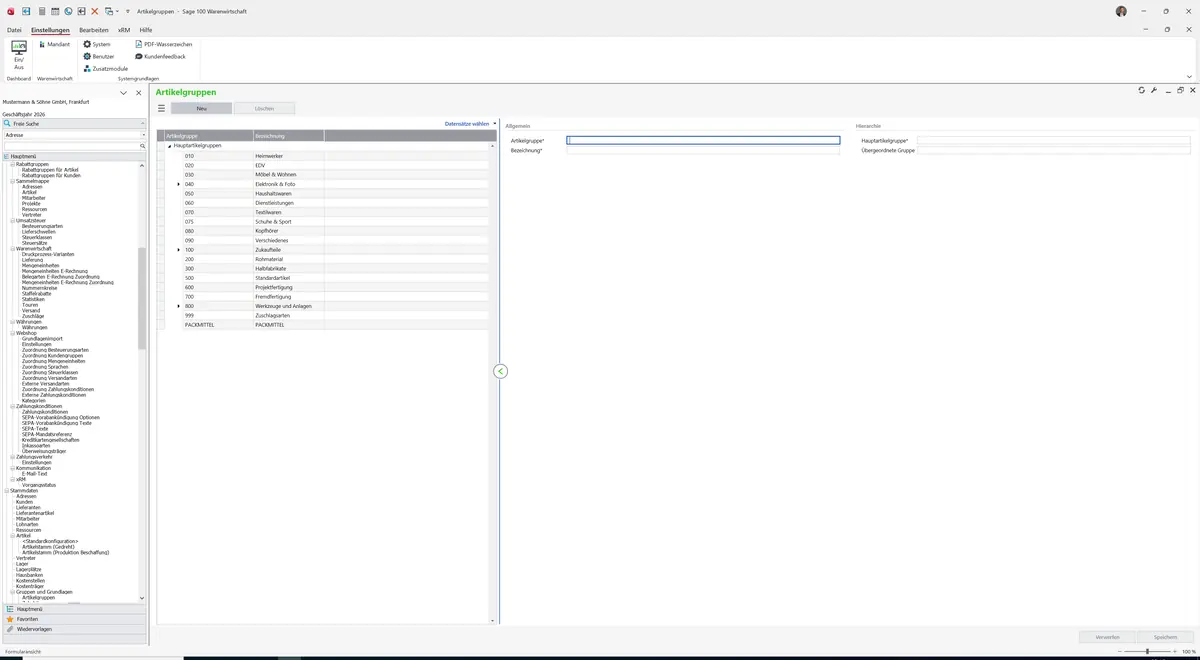Toggle the Dashboard Ein/Aus ribbon button
The width and height of the screenshot is (1200, 660).
click(19, 56)
